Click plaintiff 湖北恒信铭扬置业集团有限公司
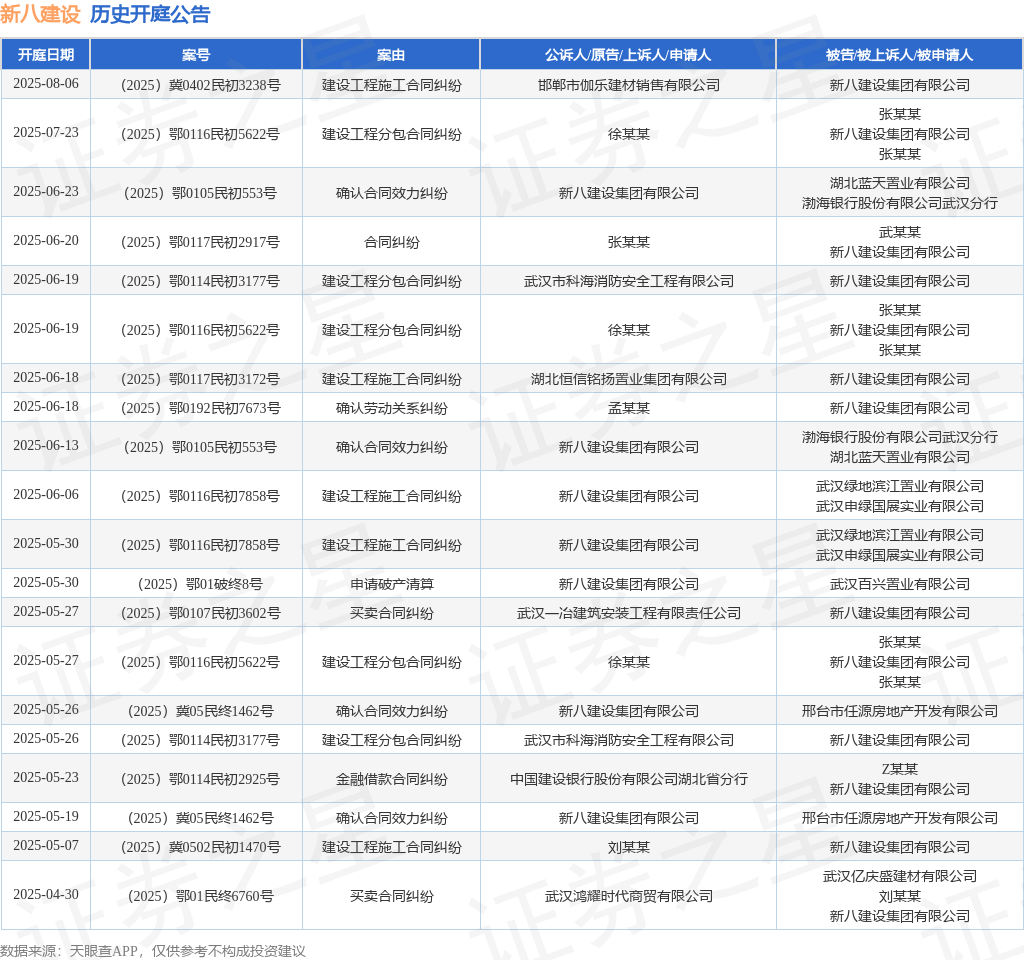 [629, 379]
